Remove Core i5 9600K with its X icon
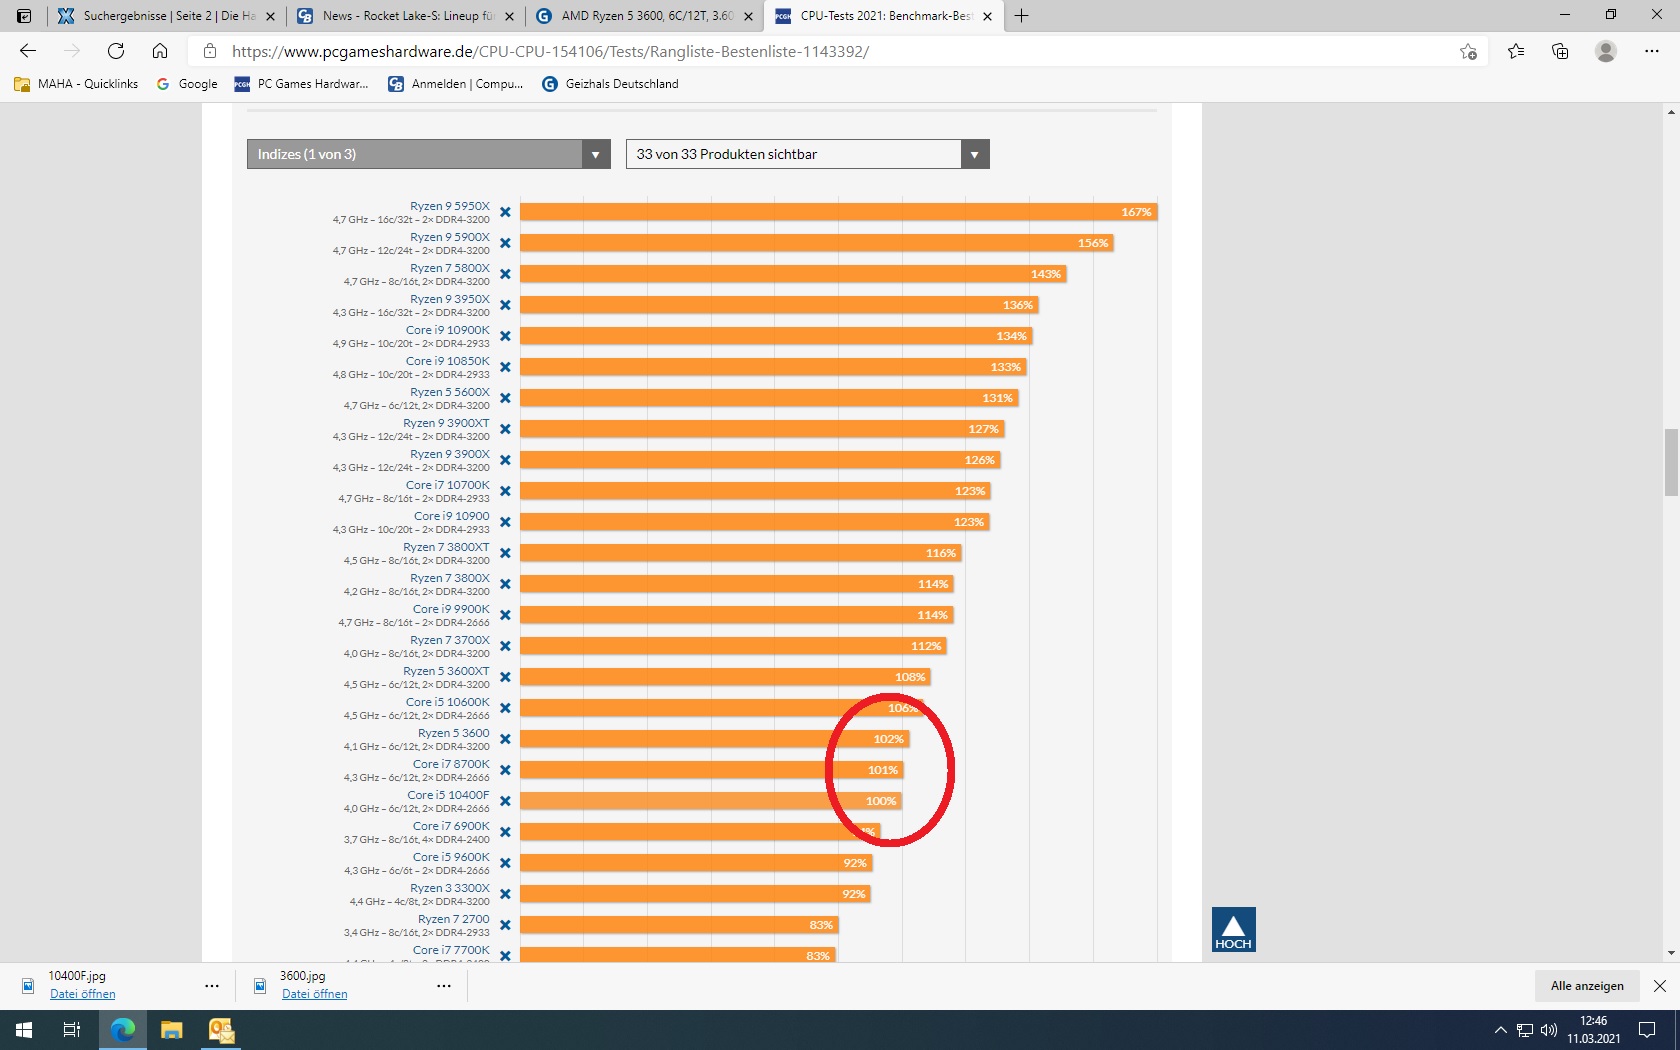This screenshot has height=1050, width=1680. tap(505, 863)
